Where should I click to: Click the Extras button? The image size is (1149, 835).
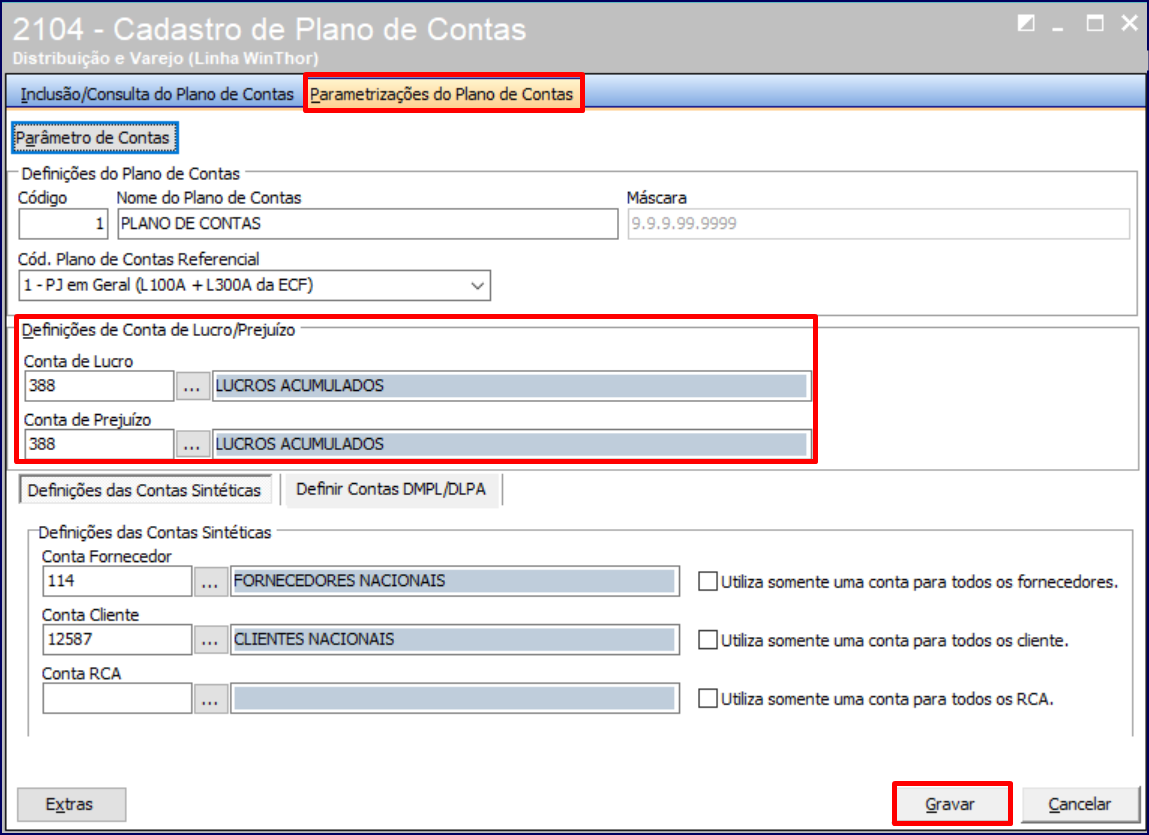tap(71, 804)
